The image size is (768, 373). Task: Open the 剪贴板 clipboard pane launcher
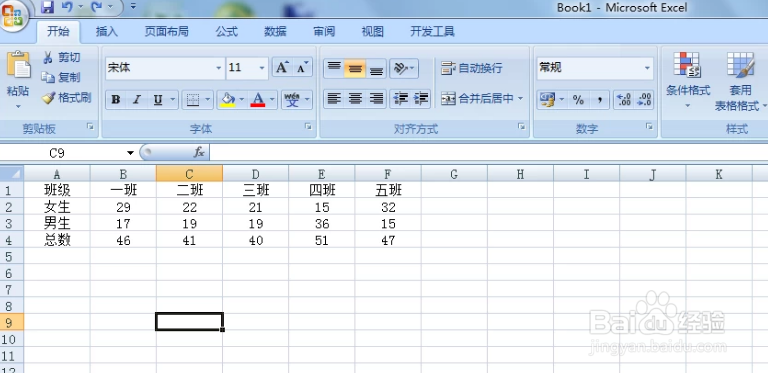coord(90,126)
